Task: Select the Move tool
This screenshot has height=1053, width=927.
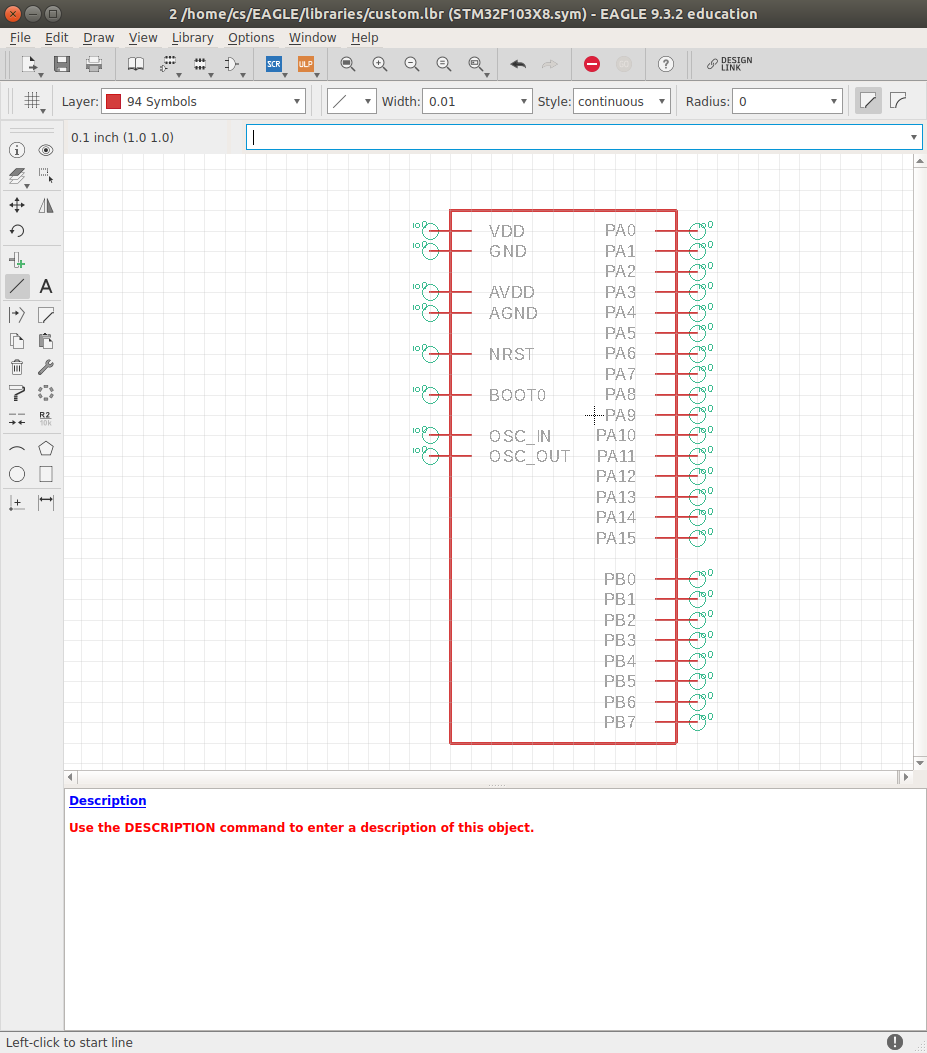Action: [x=17, y=205]
